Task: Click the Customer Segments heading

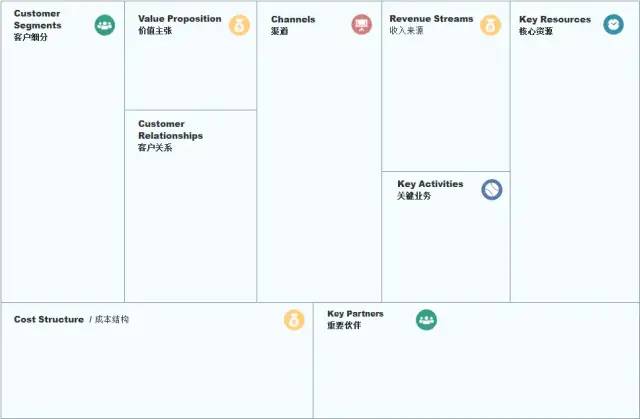Action: coord(38,19)
